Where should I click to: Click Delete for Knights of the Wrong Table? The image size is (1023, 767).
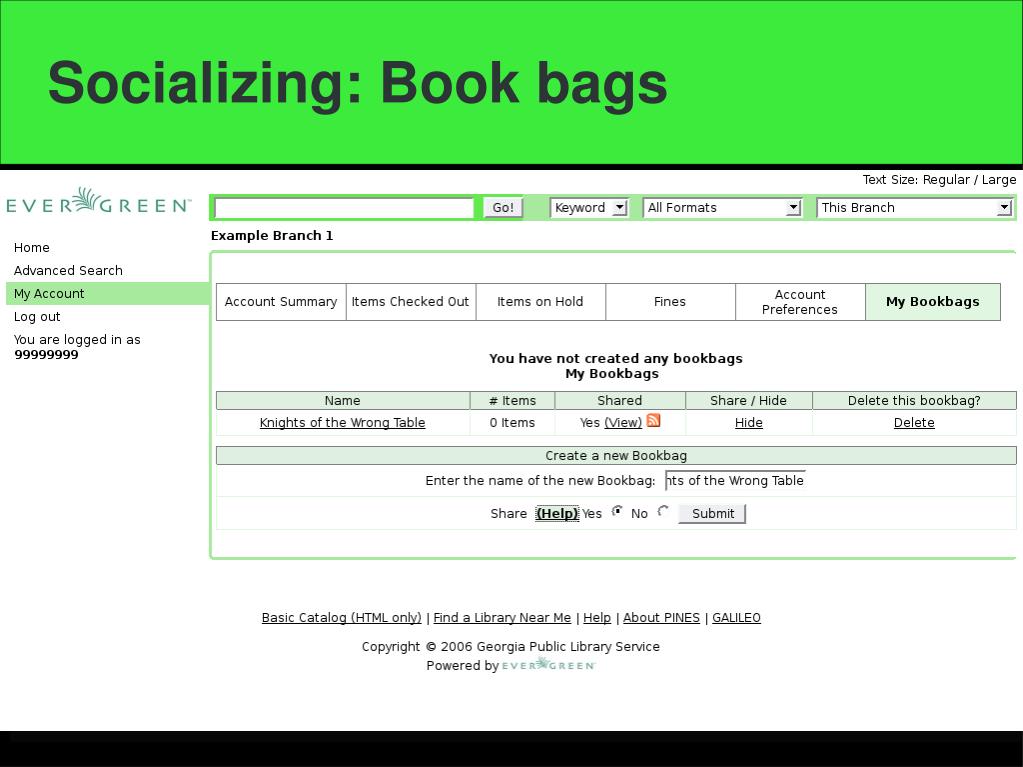click(914, 423)
